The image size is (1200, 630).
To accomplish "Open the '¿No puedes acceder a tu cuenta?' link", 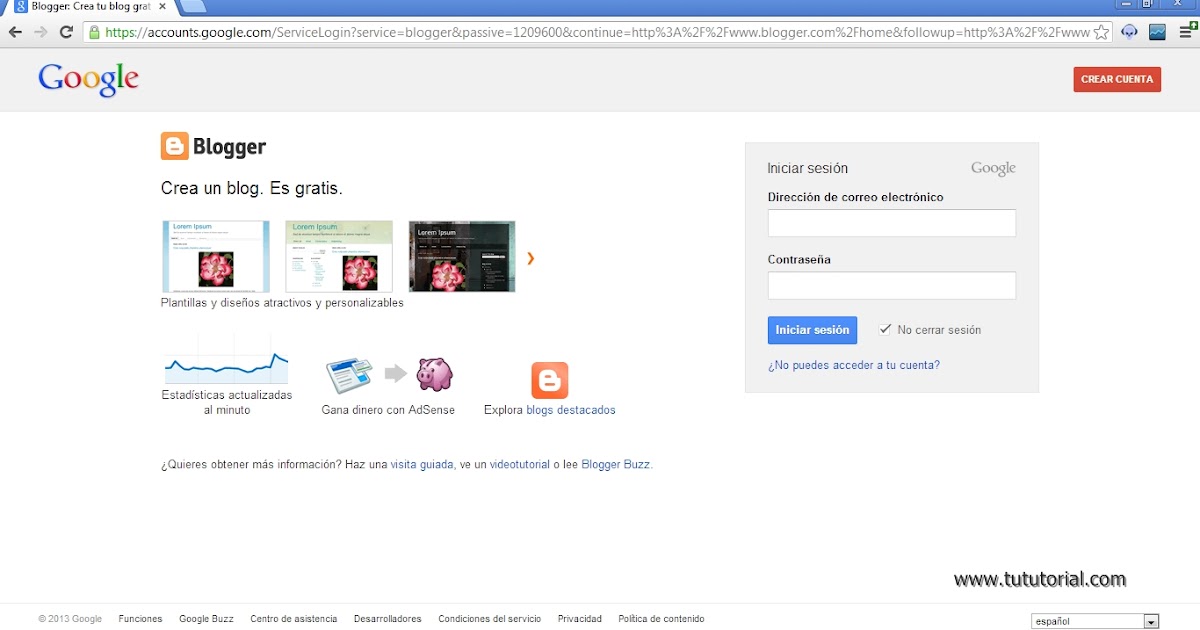I will 855,365.
